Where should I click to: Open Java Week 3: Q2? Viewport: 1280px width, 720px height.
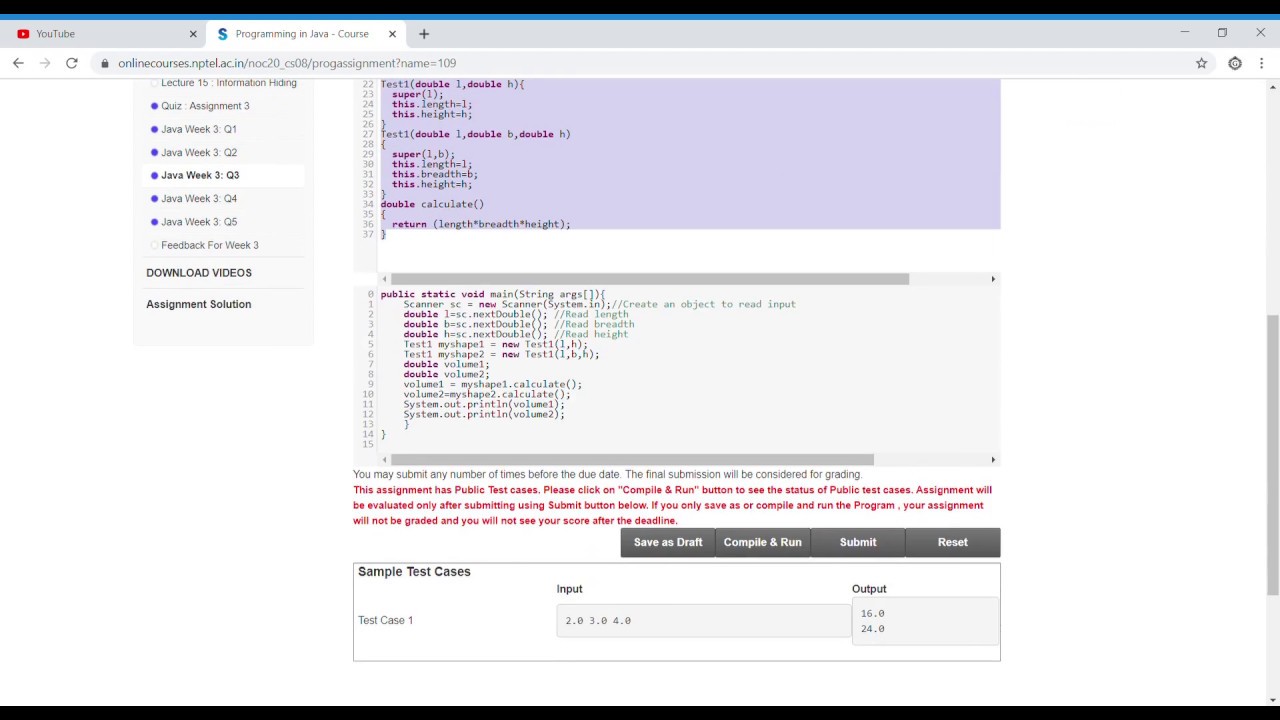(199, 152)
